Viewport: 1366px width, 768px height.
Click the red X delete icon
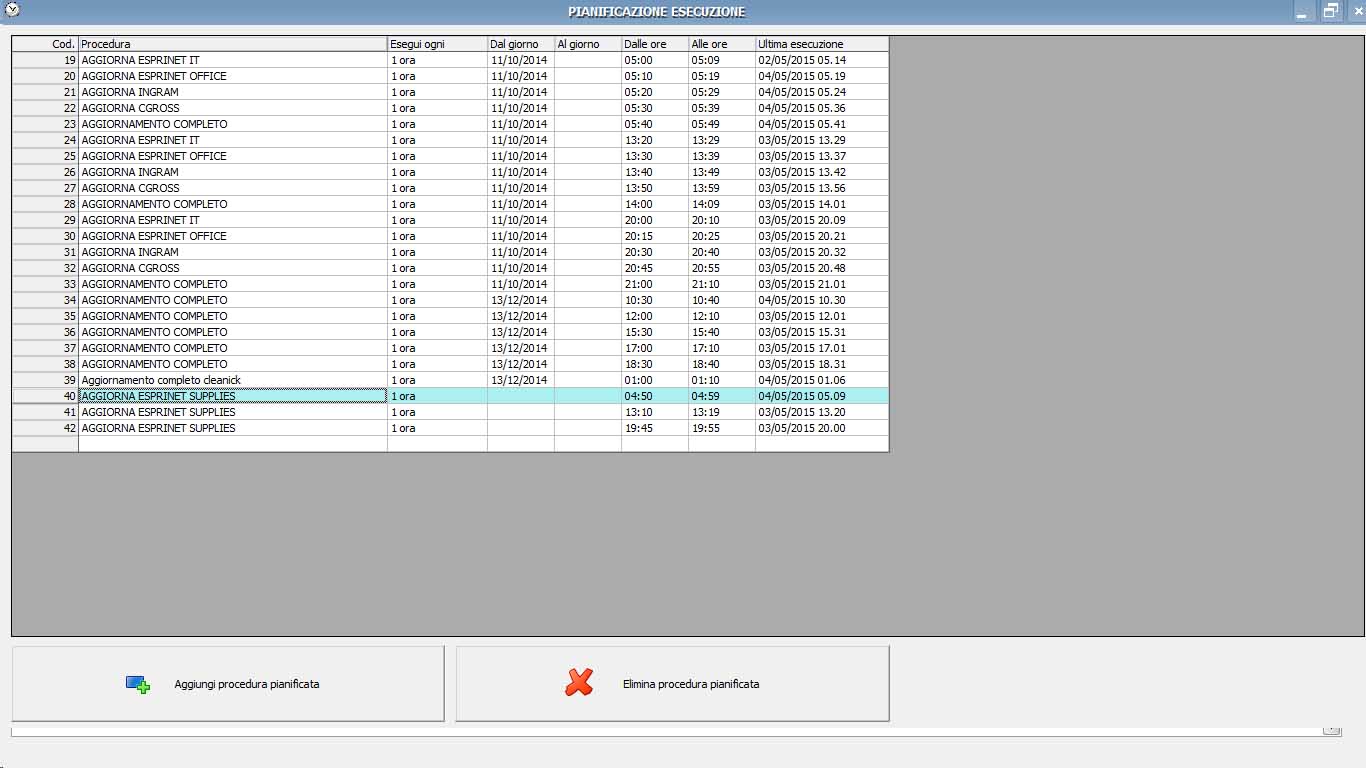click(579, 683)
